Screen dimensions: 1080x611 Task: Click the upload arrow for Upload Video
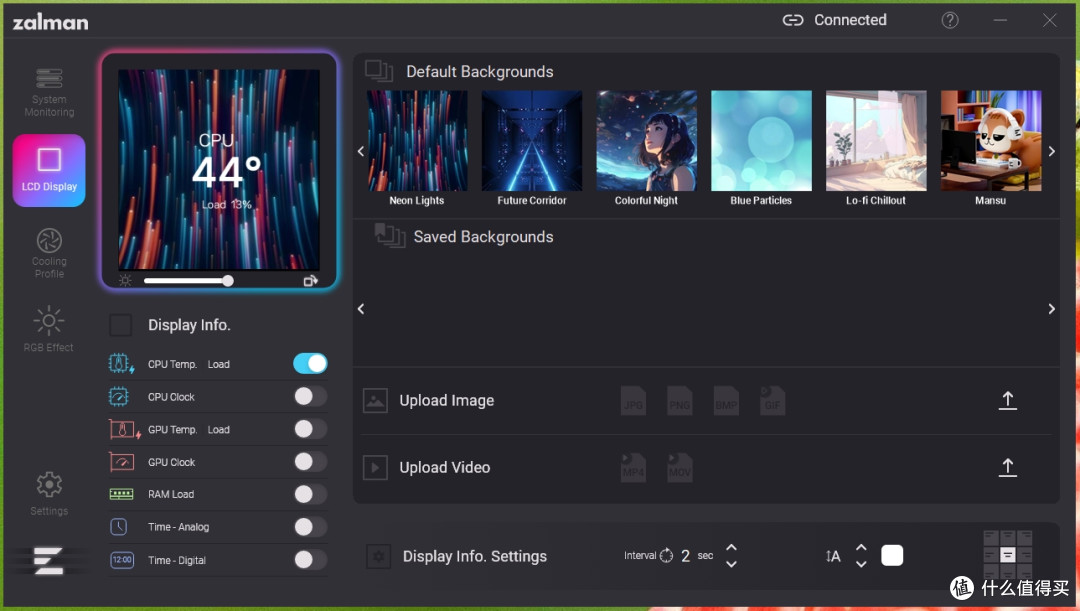coord(1008,467)
